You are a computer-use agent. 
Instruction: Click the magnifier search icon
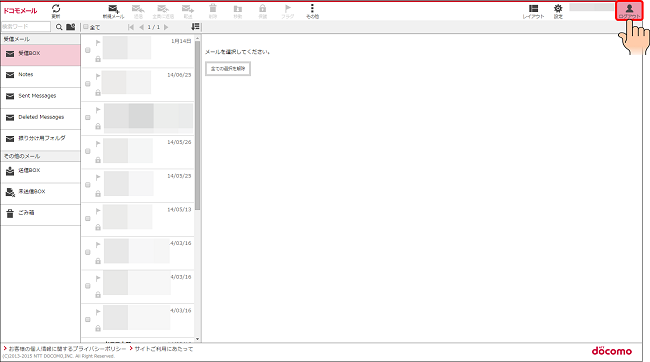pos(59,27)
